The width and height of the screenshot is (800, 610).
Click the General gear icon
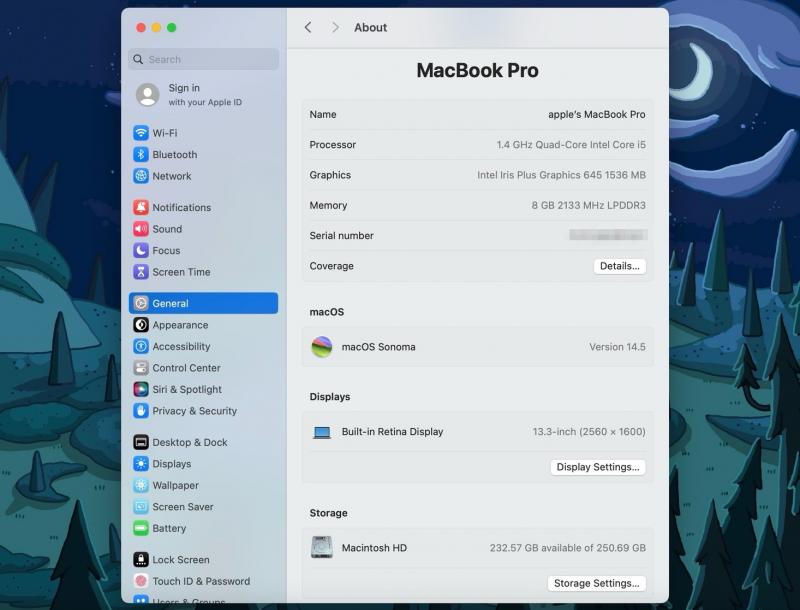[141, 303]
